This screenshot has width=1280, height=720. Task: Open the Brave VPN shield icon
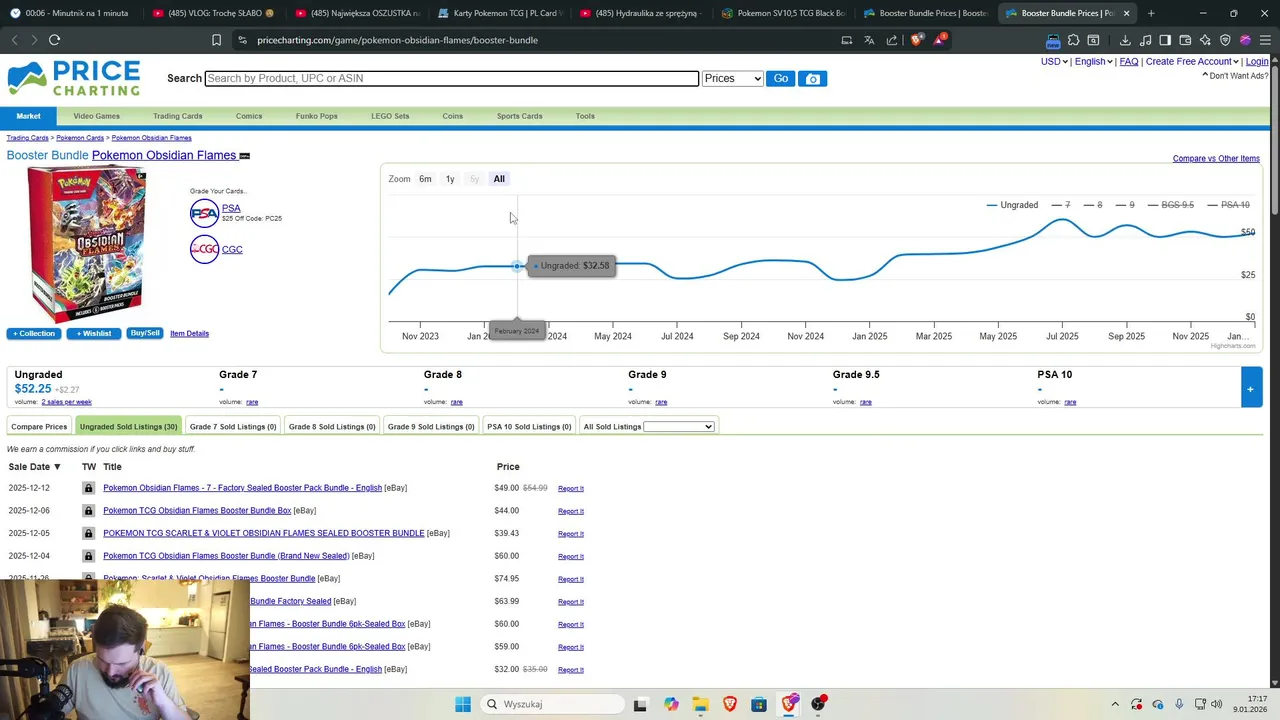tap(1225, 40)
